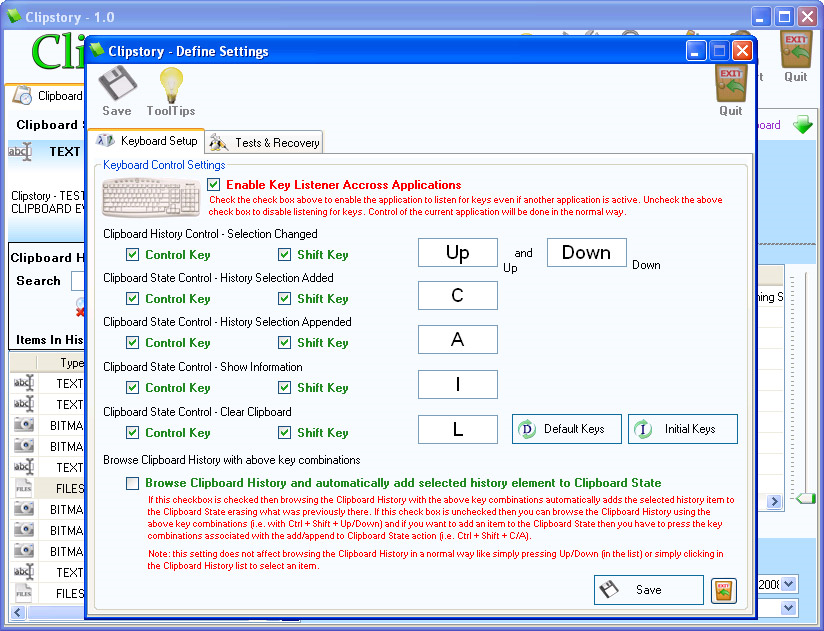
Task: Toggle Control Key for Selection Changed
Action: pos(132,255)
